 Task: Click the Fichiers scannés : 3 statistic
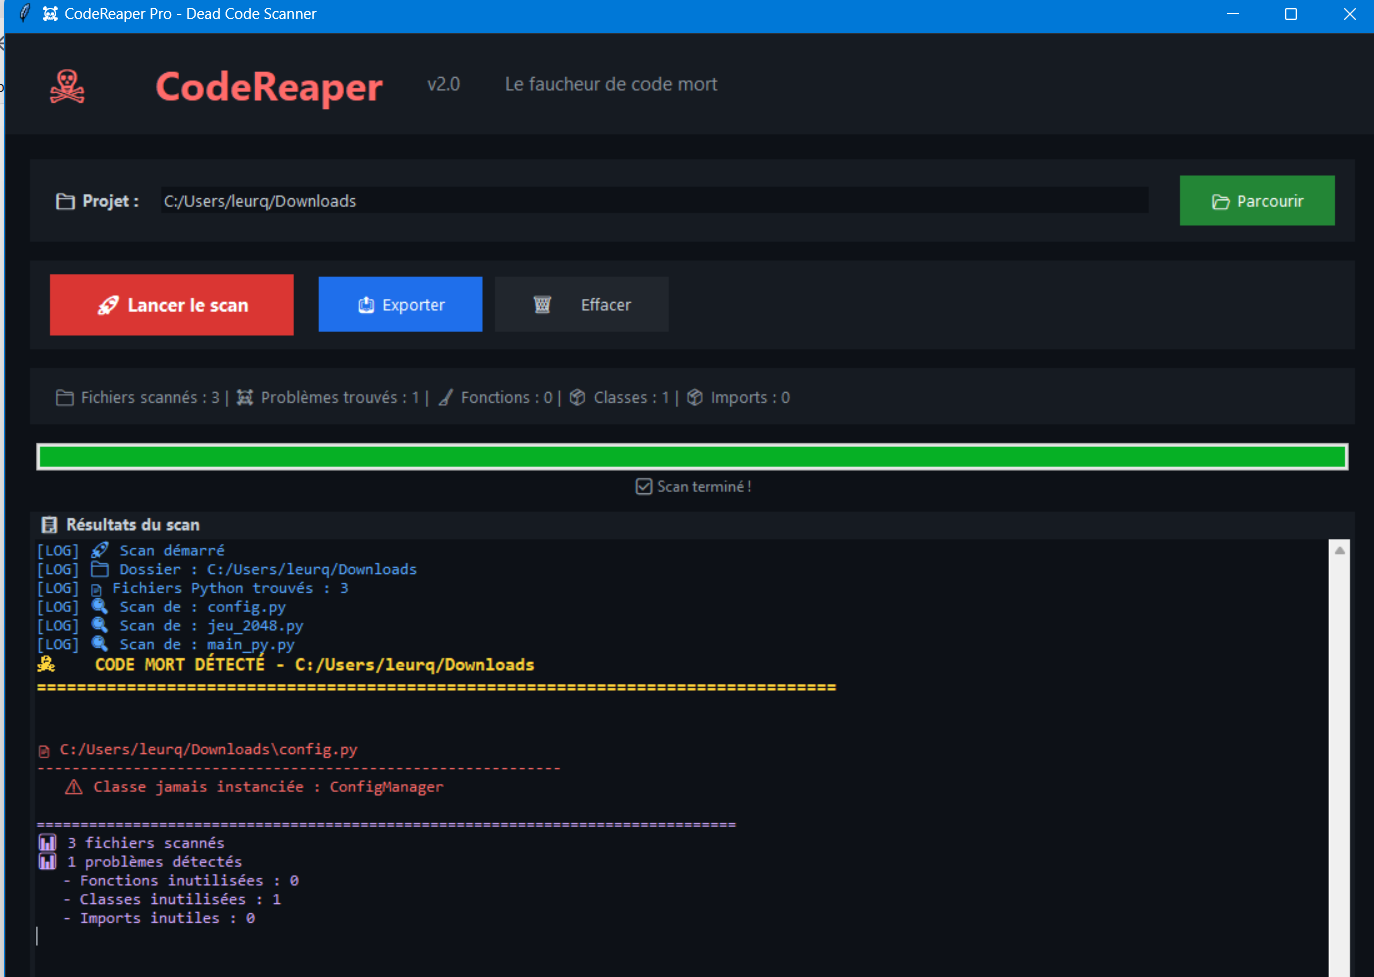[x=150, y=398]
